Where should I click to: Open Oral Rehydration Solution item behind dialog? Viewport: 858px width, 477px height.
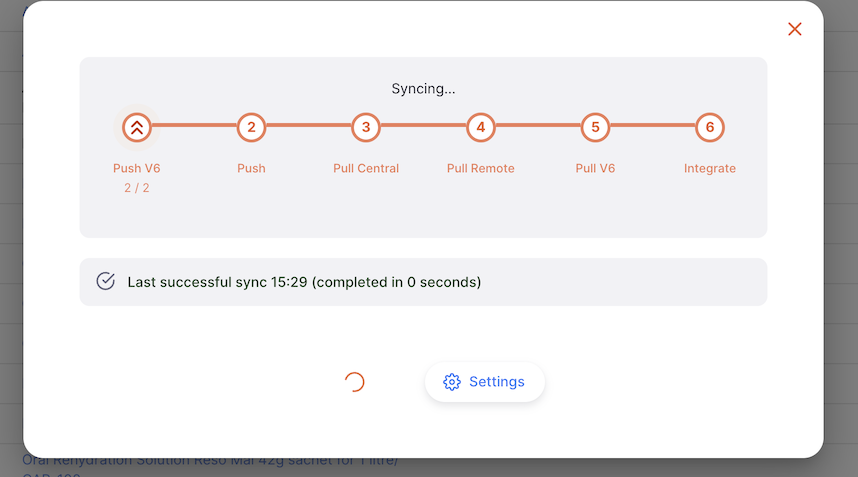point(210,461)
